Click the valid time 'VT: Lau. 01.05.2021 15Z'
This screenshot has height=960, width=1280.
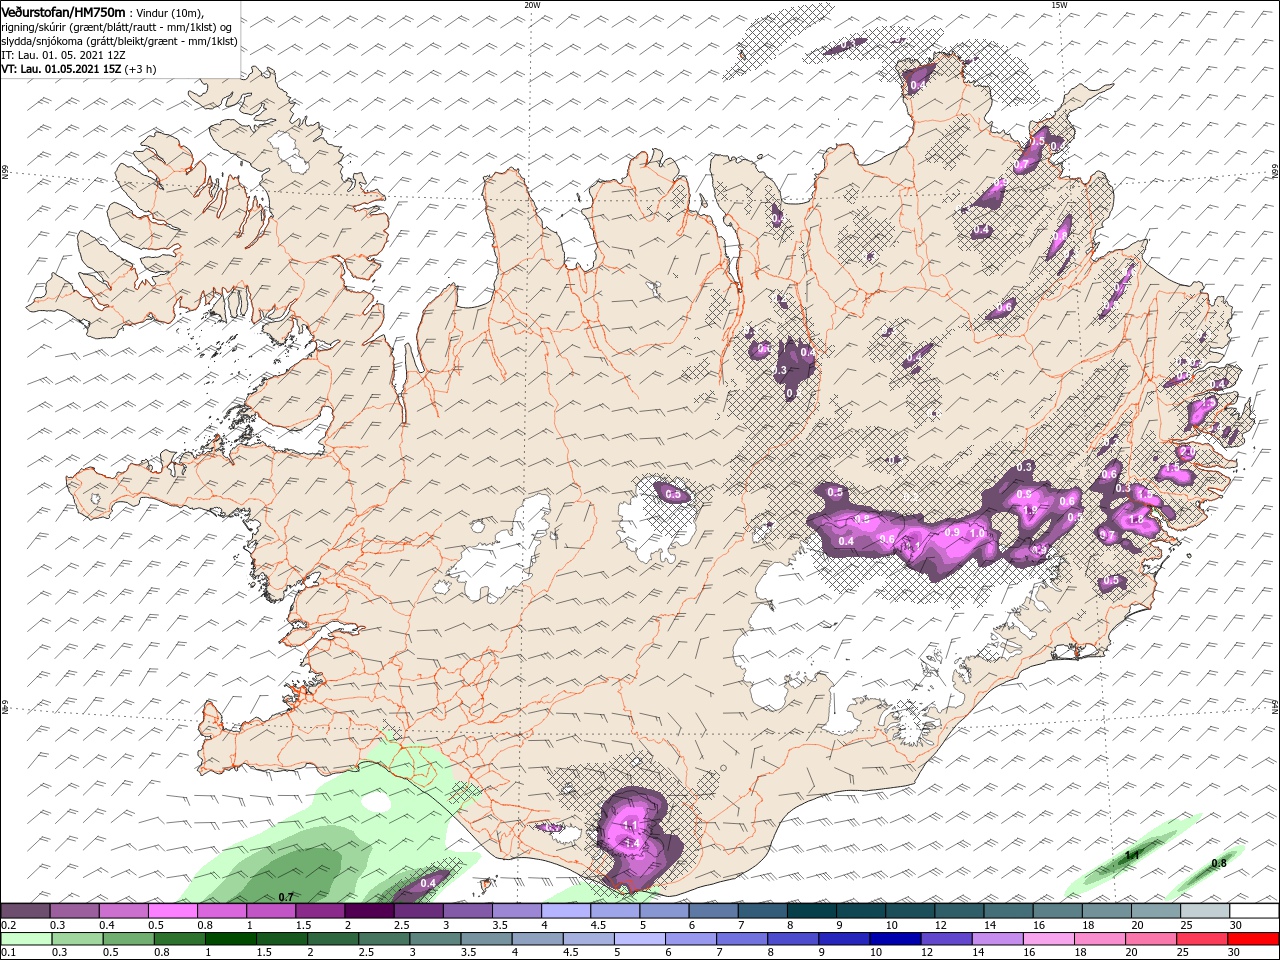[61, 69]
